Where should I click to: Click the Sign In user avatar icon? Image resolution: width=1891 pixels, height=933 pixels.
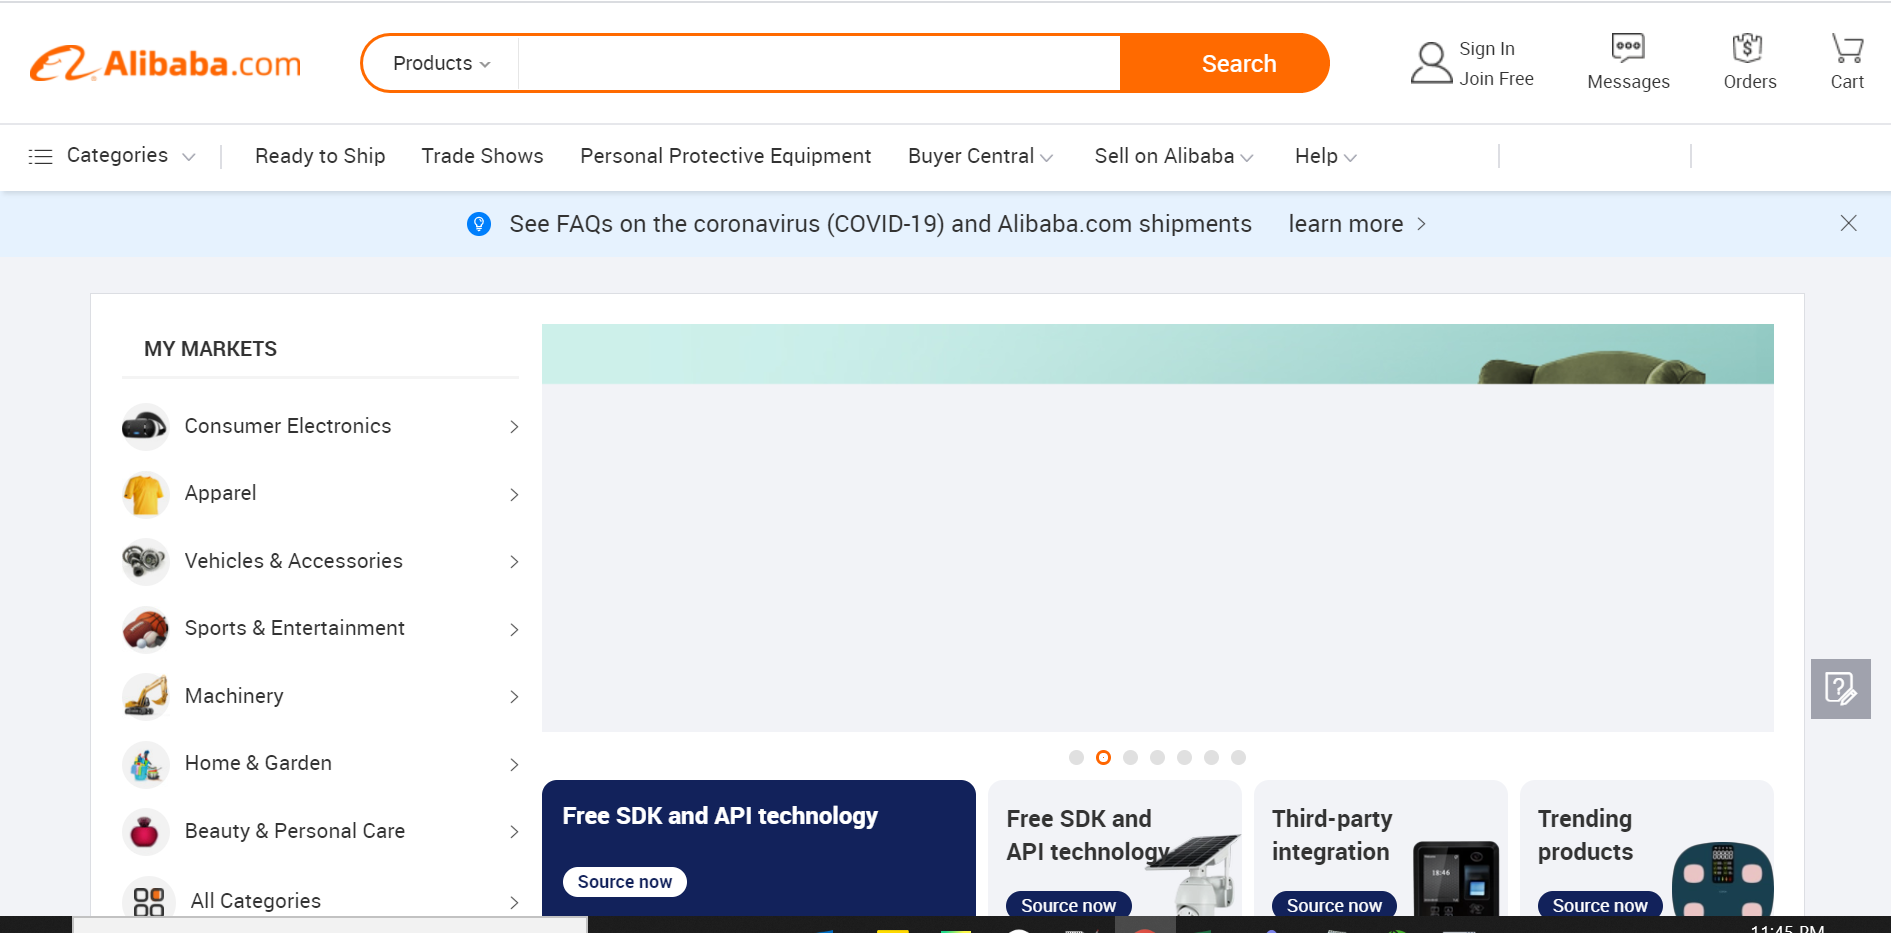(1431, 63)
